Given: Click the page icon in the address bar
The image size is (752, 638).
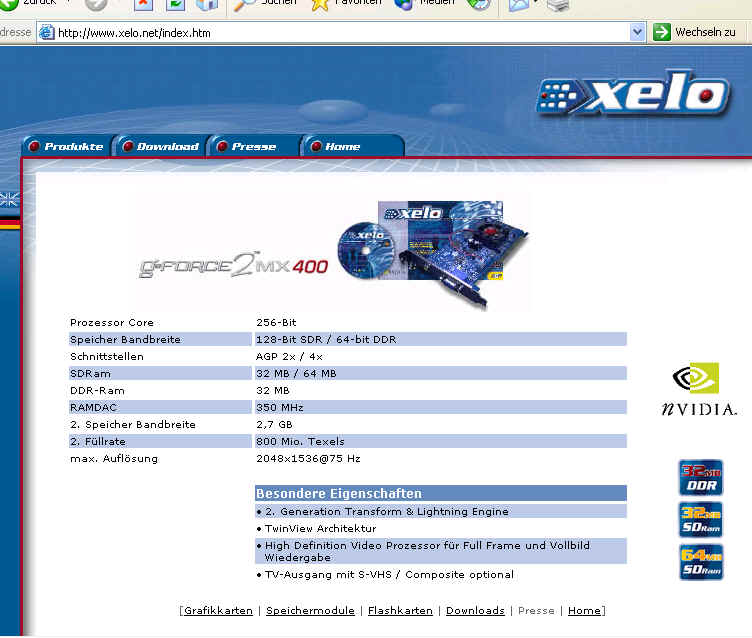Looking at the screenshot, I should pyautogui.click(x=47, y=32).
